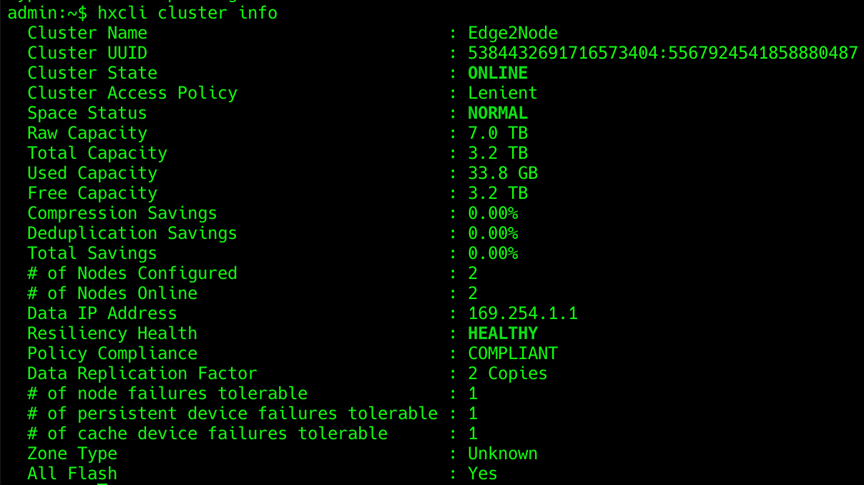The image size is (864, 485).
Task: Click the 2 Copies replication factor value
Action: (507, 373)
